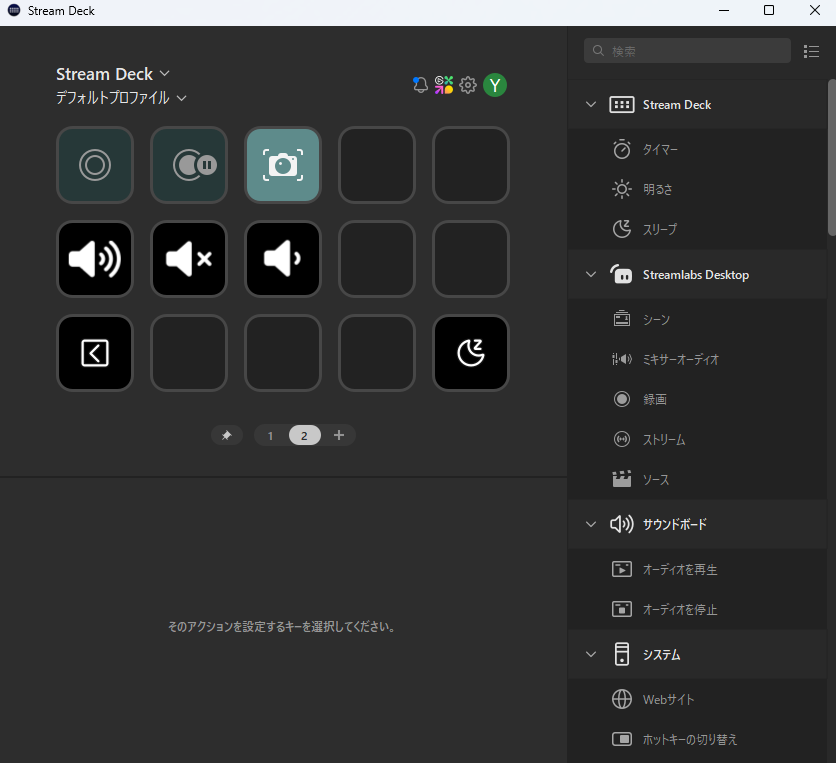836x763 pixels.
Task: Choose the スリープ action in list
Action: click(x=697, y=229)
